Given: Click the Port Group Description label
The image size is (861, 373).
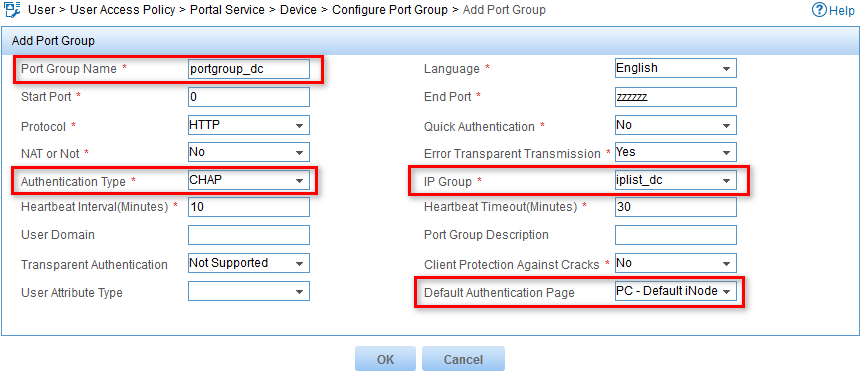Looking at the screenshot, I should [x=487, y=235].
